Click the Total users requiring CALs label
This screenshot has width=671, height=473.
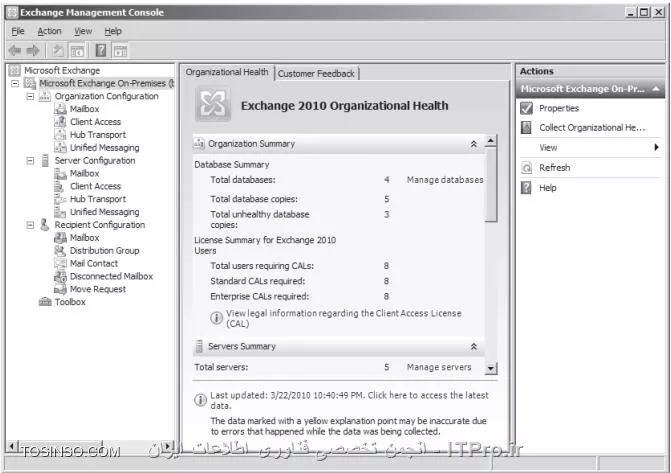(262, 266)
